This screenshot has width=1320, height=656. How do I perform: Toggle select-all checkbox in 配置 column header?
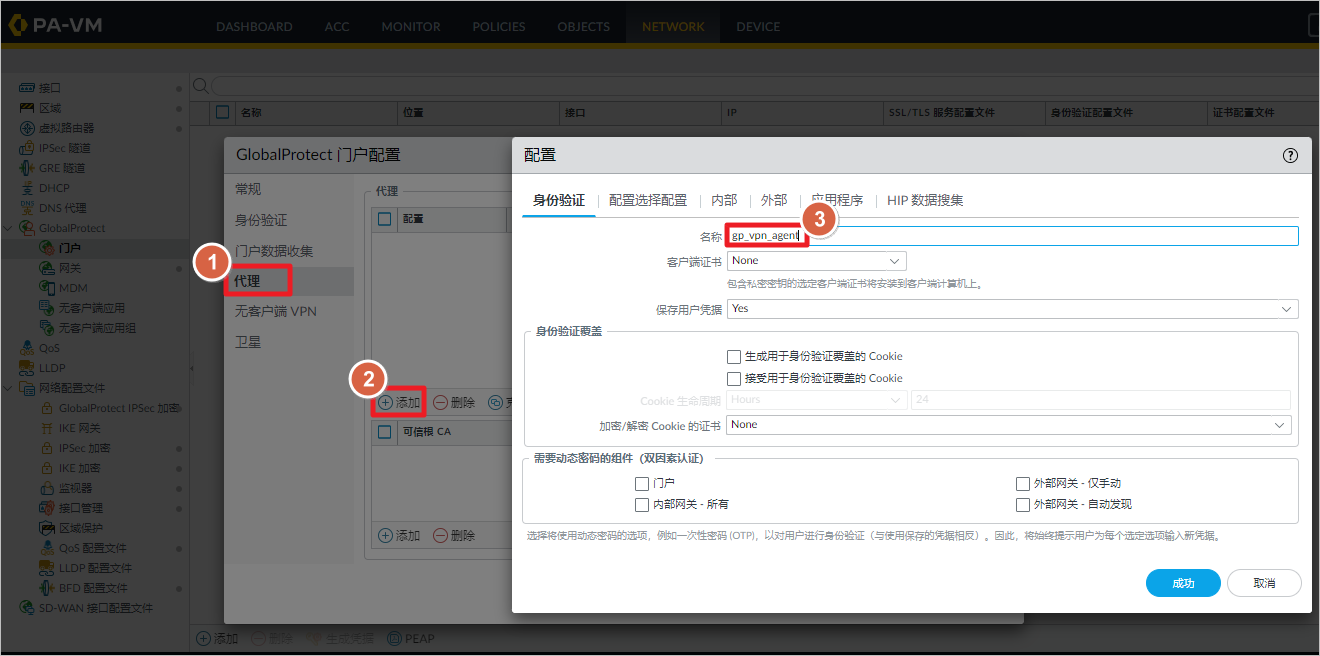[x=385, y=218]
